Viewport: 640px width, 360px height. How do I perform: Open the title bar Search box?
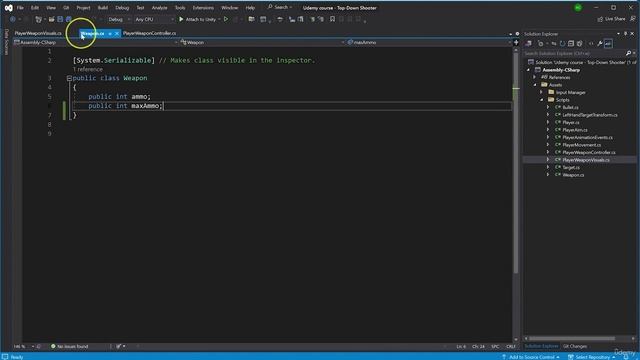280,7
